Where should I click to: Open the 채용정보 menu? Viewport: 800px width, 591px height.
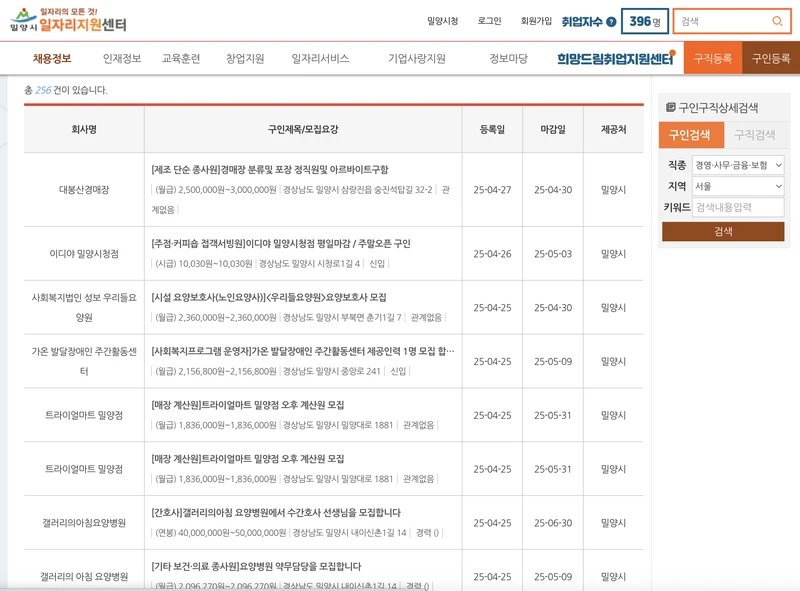52,59
